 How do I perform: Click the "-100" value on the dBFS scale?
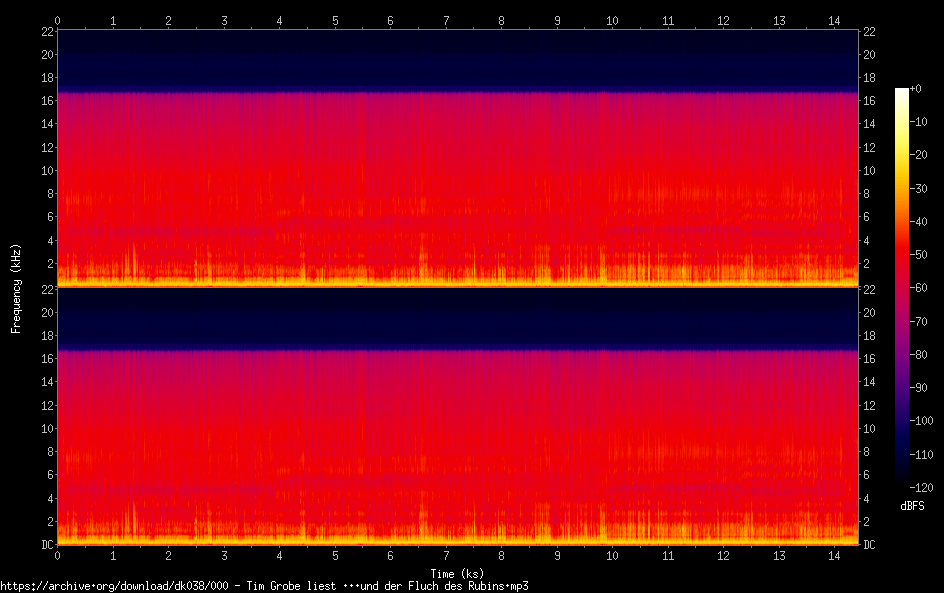(922, 421)
